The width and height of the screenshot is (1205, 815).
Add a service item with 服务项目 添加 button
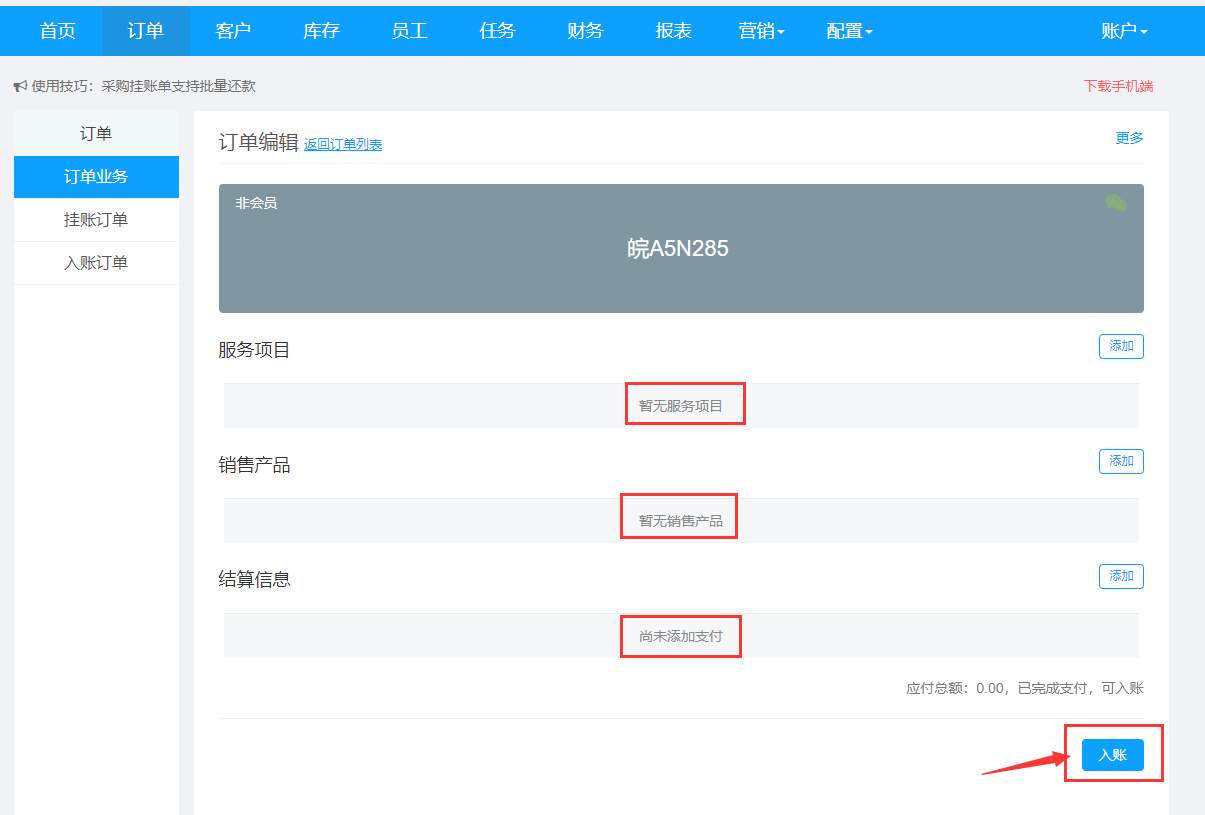pos(1121,346)
